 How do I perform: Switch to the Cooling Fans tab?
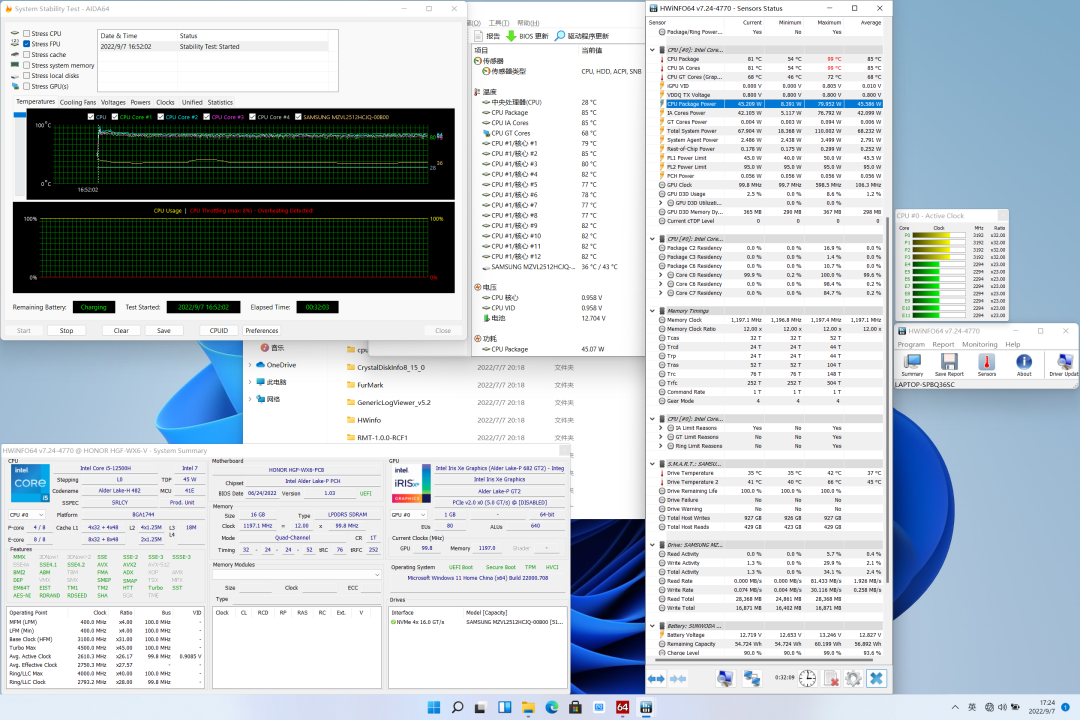[x=78, y=102]
